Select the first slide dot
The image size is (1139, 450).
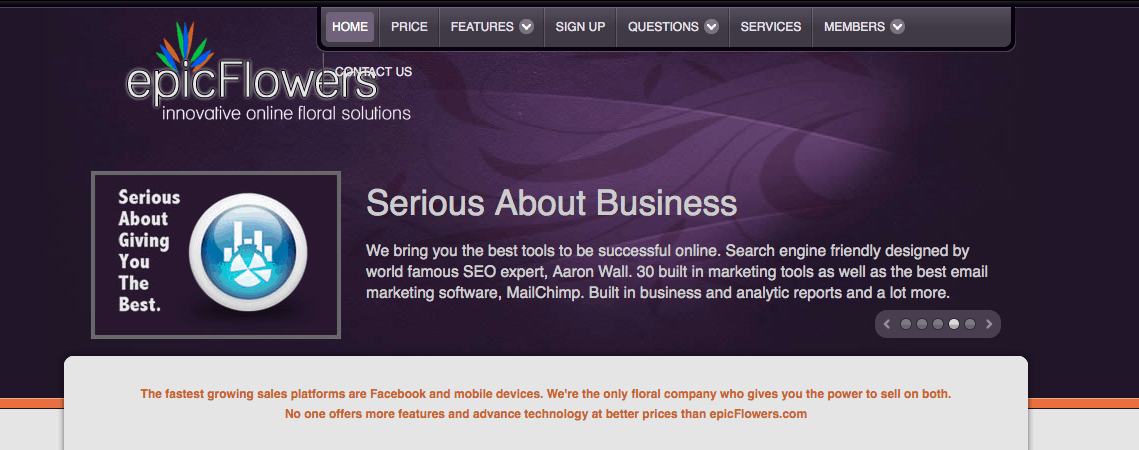(x=906, y=324)
